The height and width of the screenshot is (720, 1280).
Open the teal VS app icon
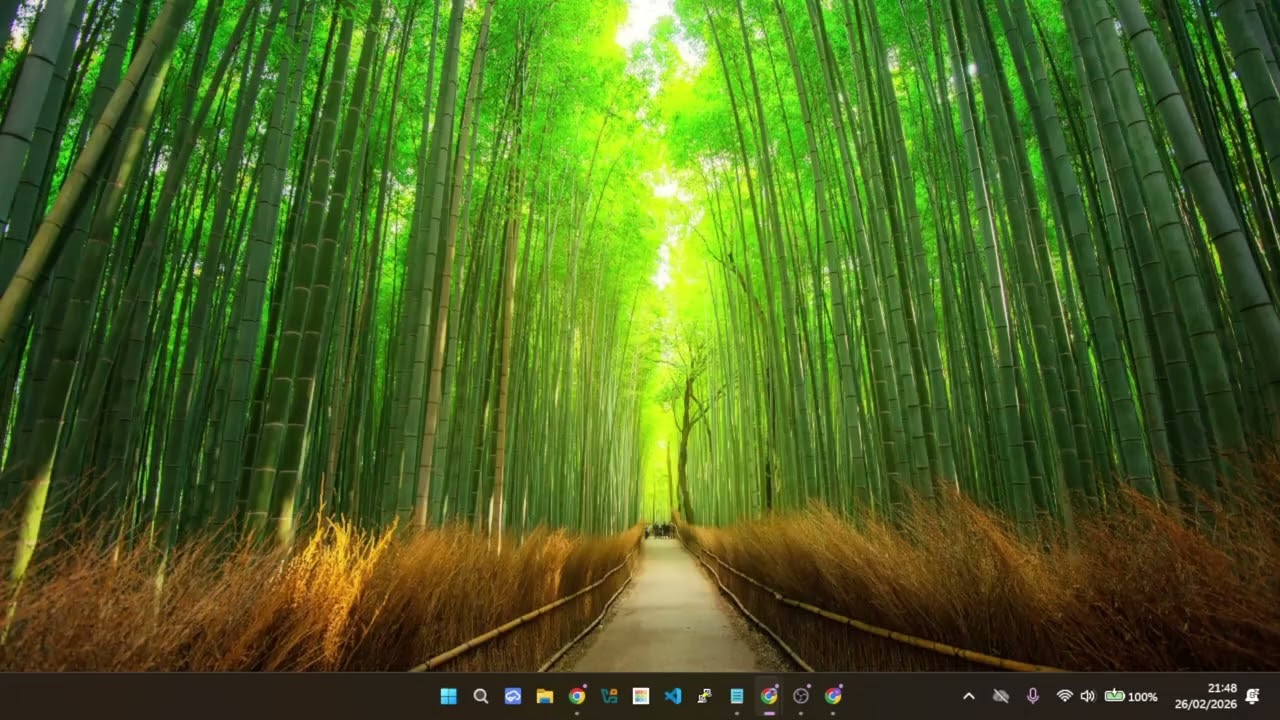pos(609,696)
